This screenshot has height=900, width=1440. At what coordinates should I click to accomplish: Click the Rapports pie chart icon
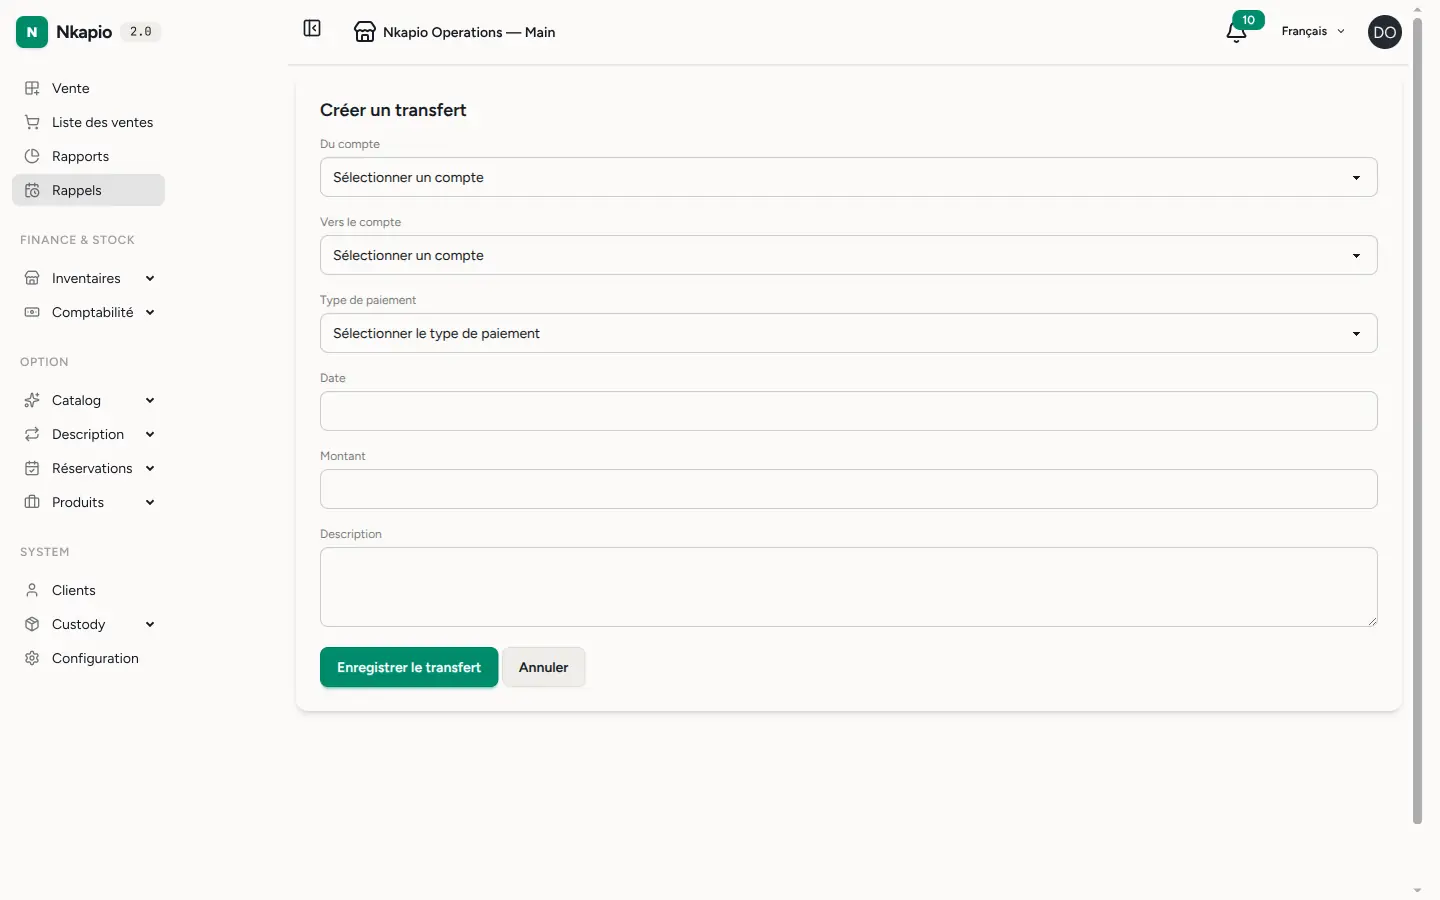32,156
